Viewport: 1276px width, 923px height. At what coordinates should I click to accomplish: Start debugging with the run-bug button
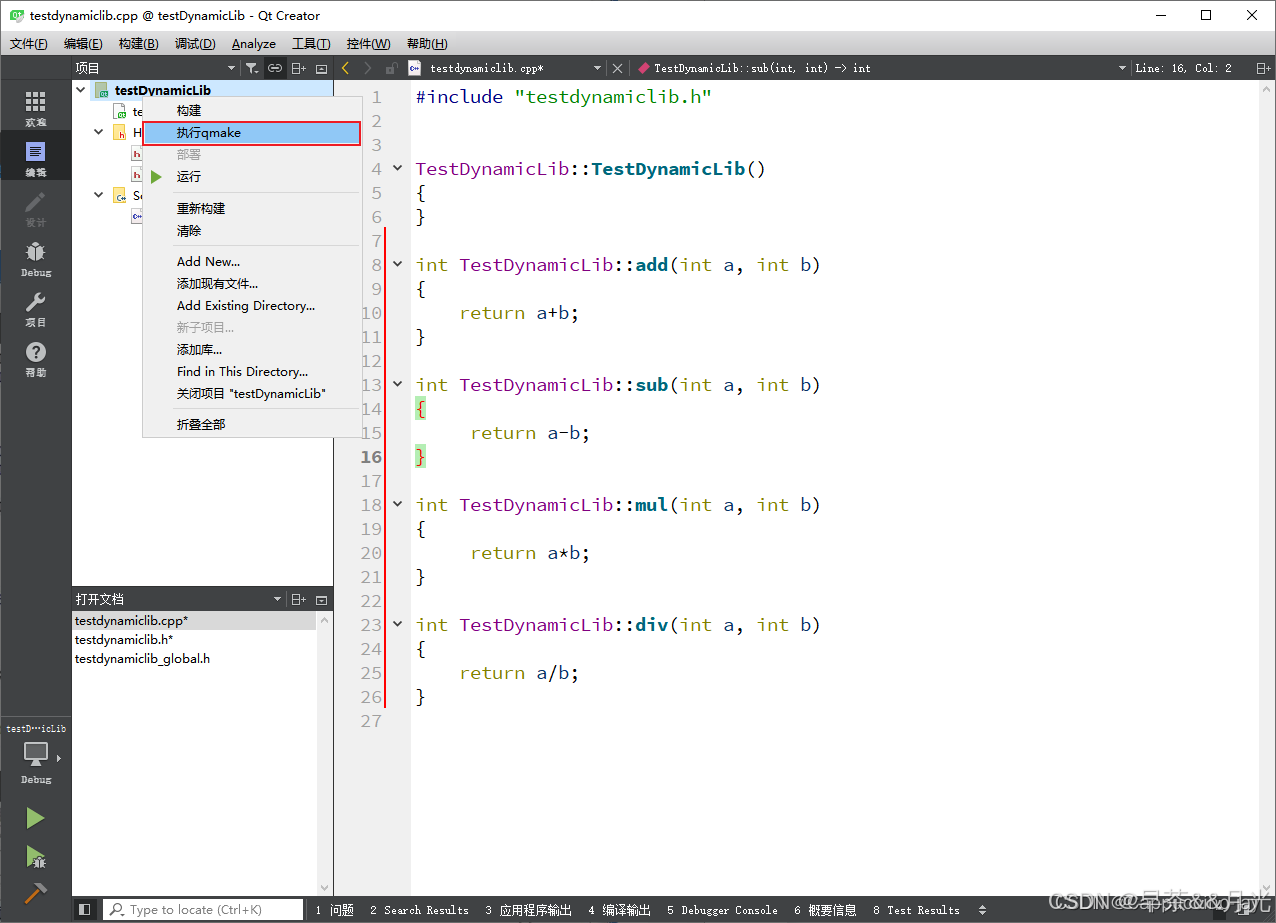click(x=36, y=856)
